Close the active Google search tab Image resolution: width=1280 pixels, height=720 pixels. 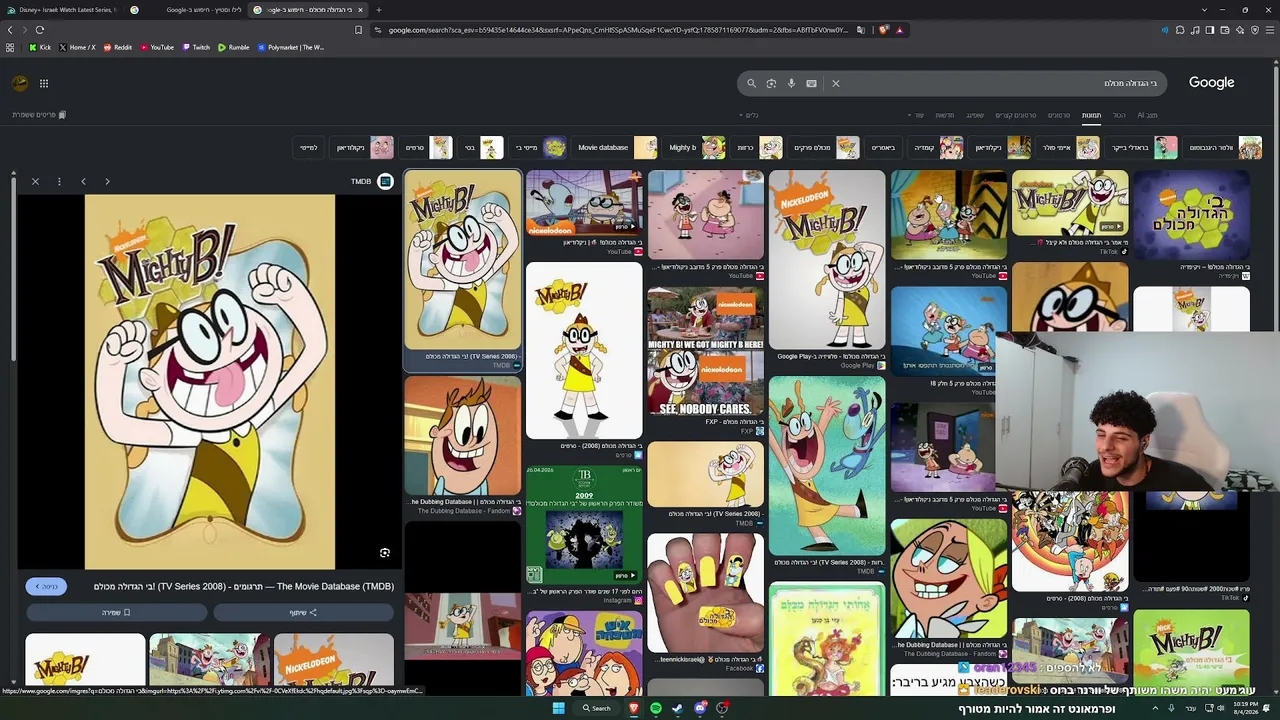360,10
